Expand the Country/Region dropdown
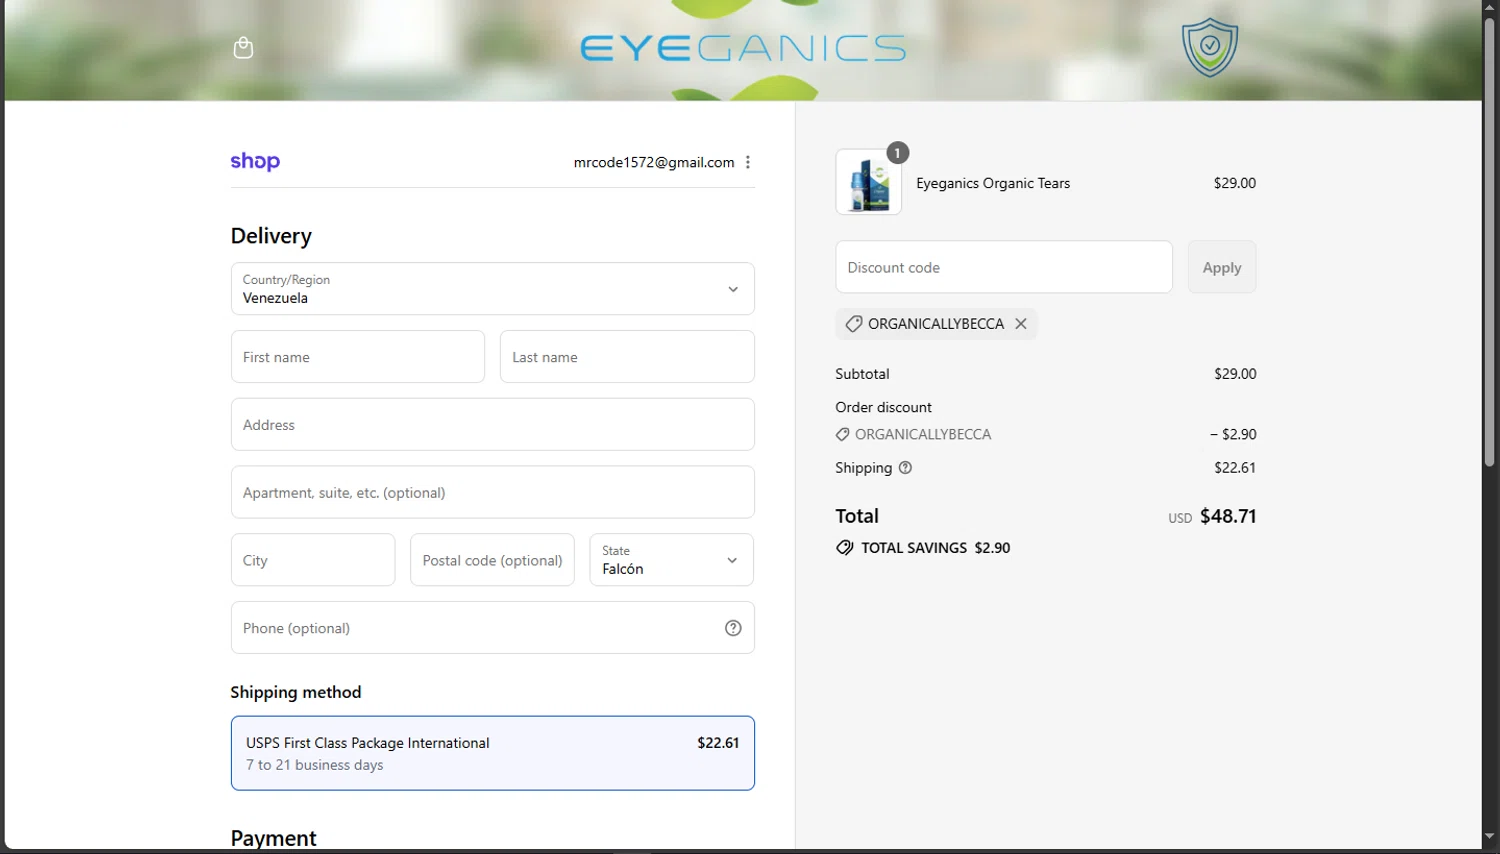The width and height of the screenshot is (1500, 854). click(x=492, y=289)
